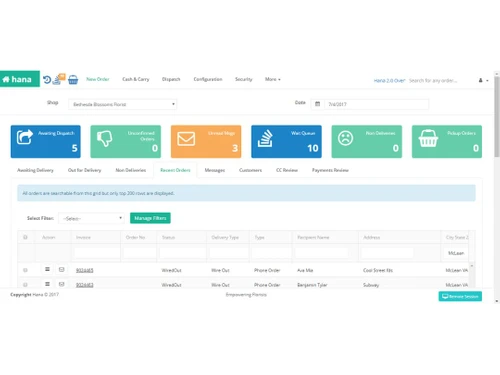Select the Recent Orders tab

point(175,170)
